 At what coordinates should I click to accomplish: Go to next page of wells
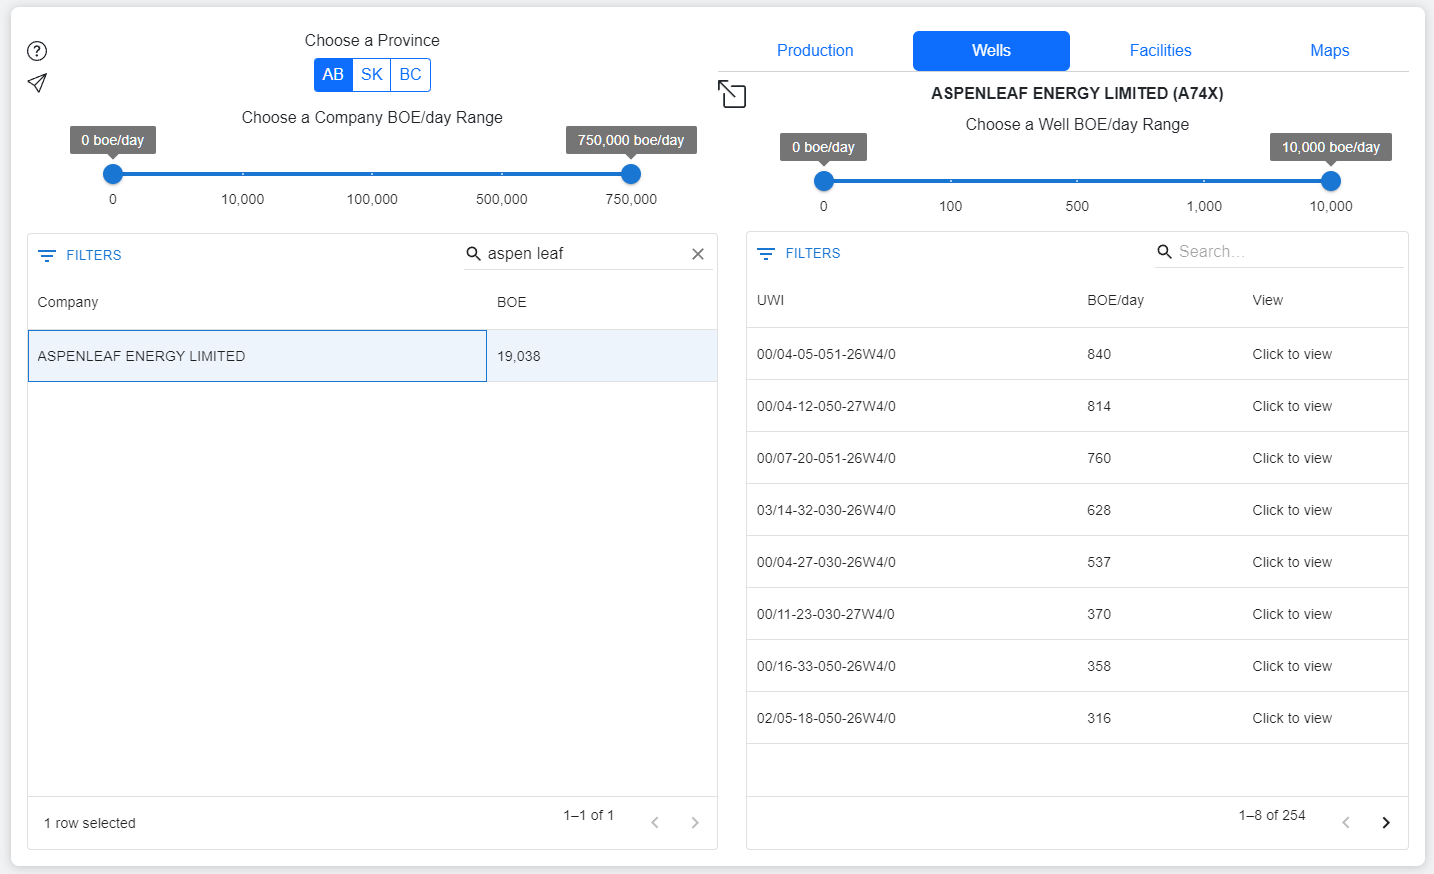coord(1386,822)
